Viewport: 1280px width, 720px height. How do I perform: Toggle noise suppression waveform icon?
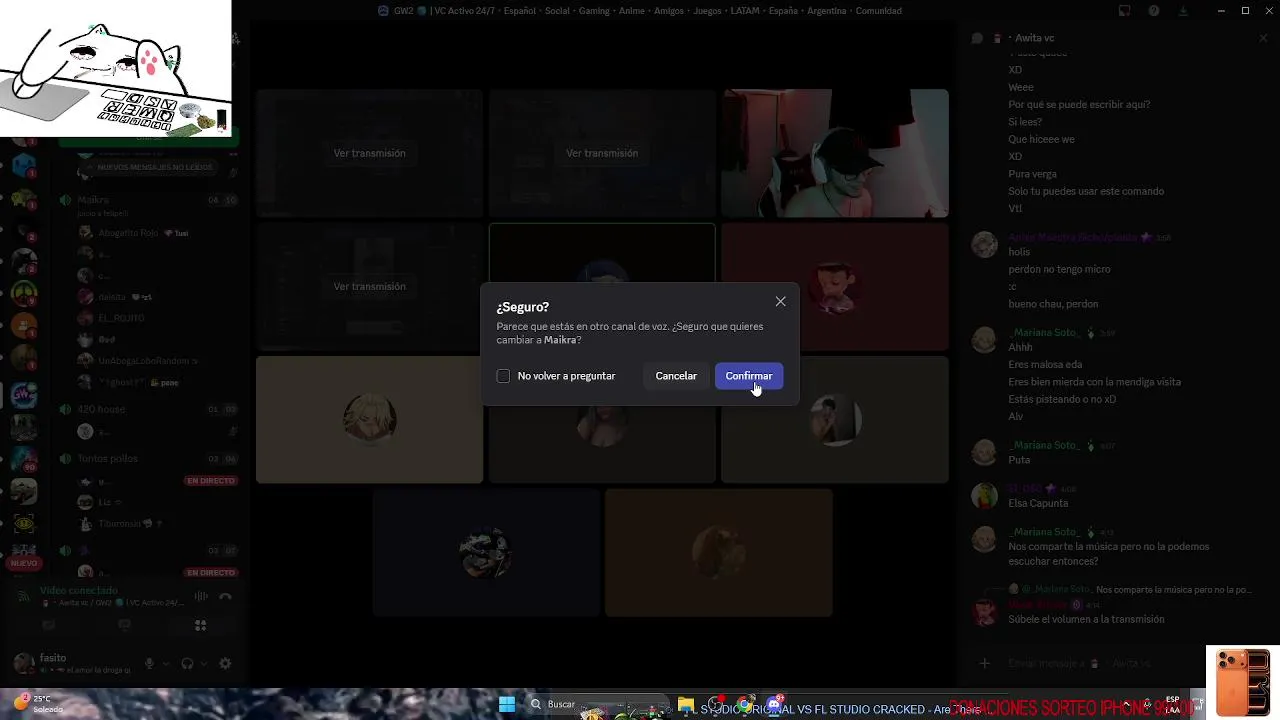pyautogui.click(x=201, y=597)
